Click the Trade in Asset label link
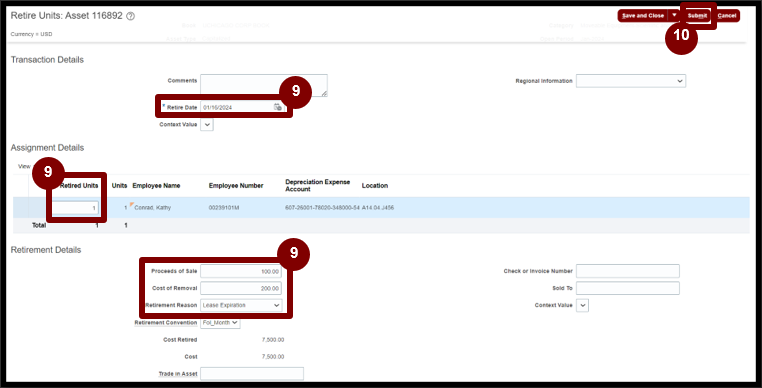This screenshot has width=762, height=388. pyautogui.click(x=178, y=374)
